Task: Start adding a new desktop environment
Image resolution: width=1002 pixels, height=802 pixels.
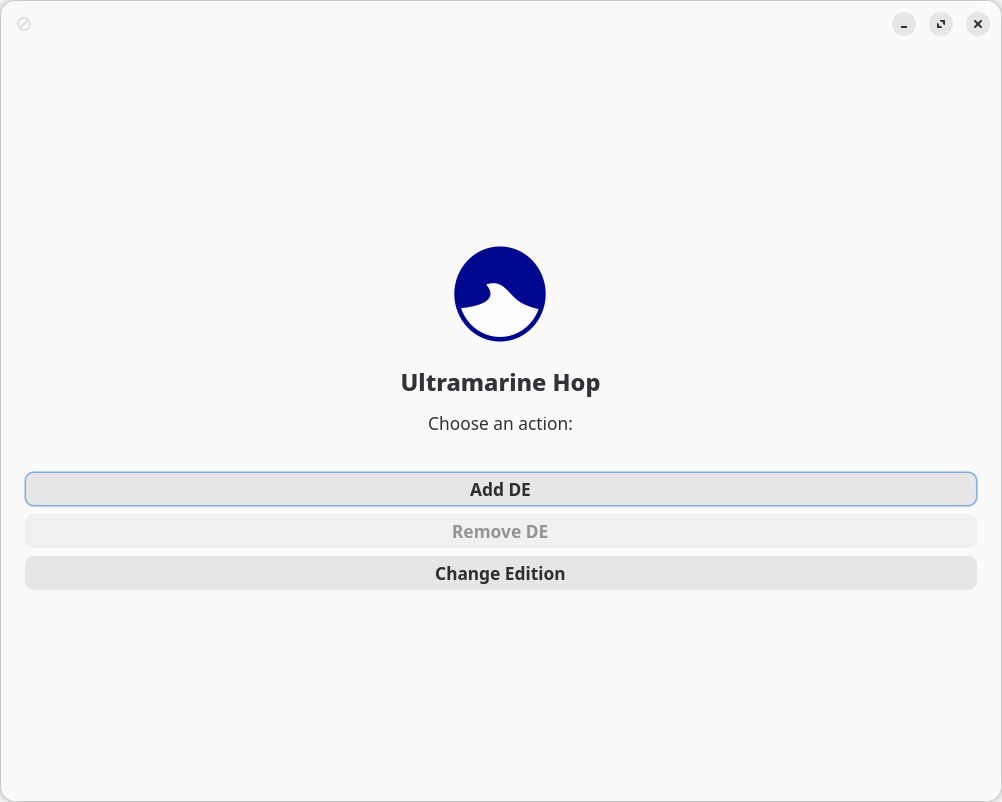Action: click(x=500, y=489)
